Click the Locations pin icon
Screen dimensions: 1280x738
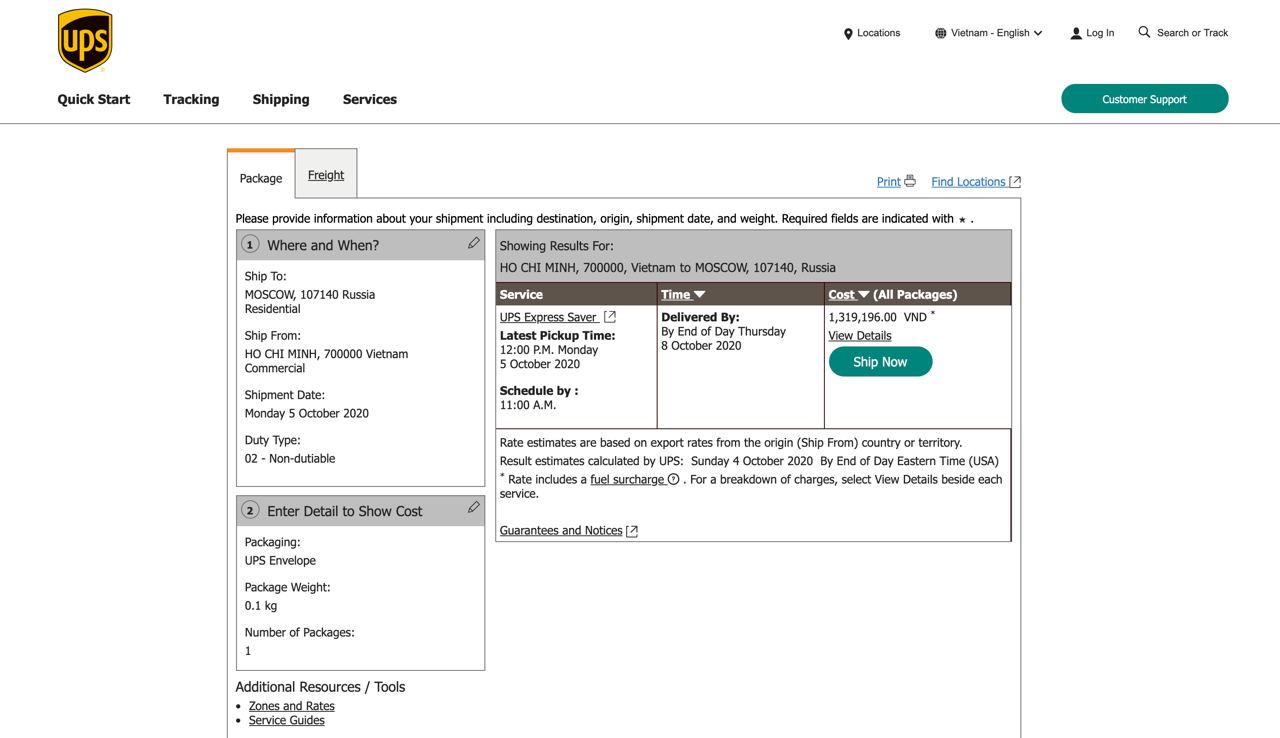point(848,33)
